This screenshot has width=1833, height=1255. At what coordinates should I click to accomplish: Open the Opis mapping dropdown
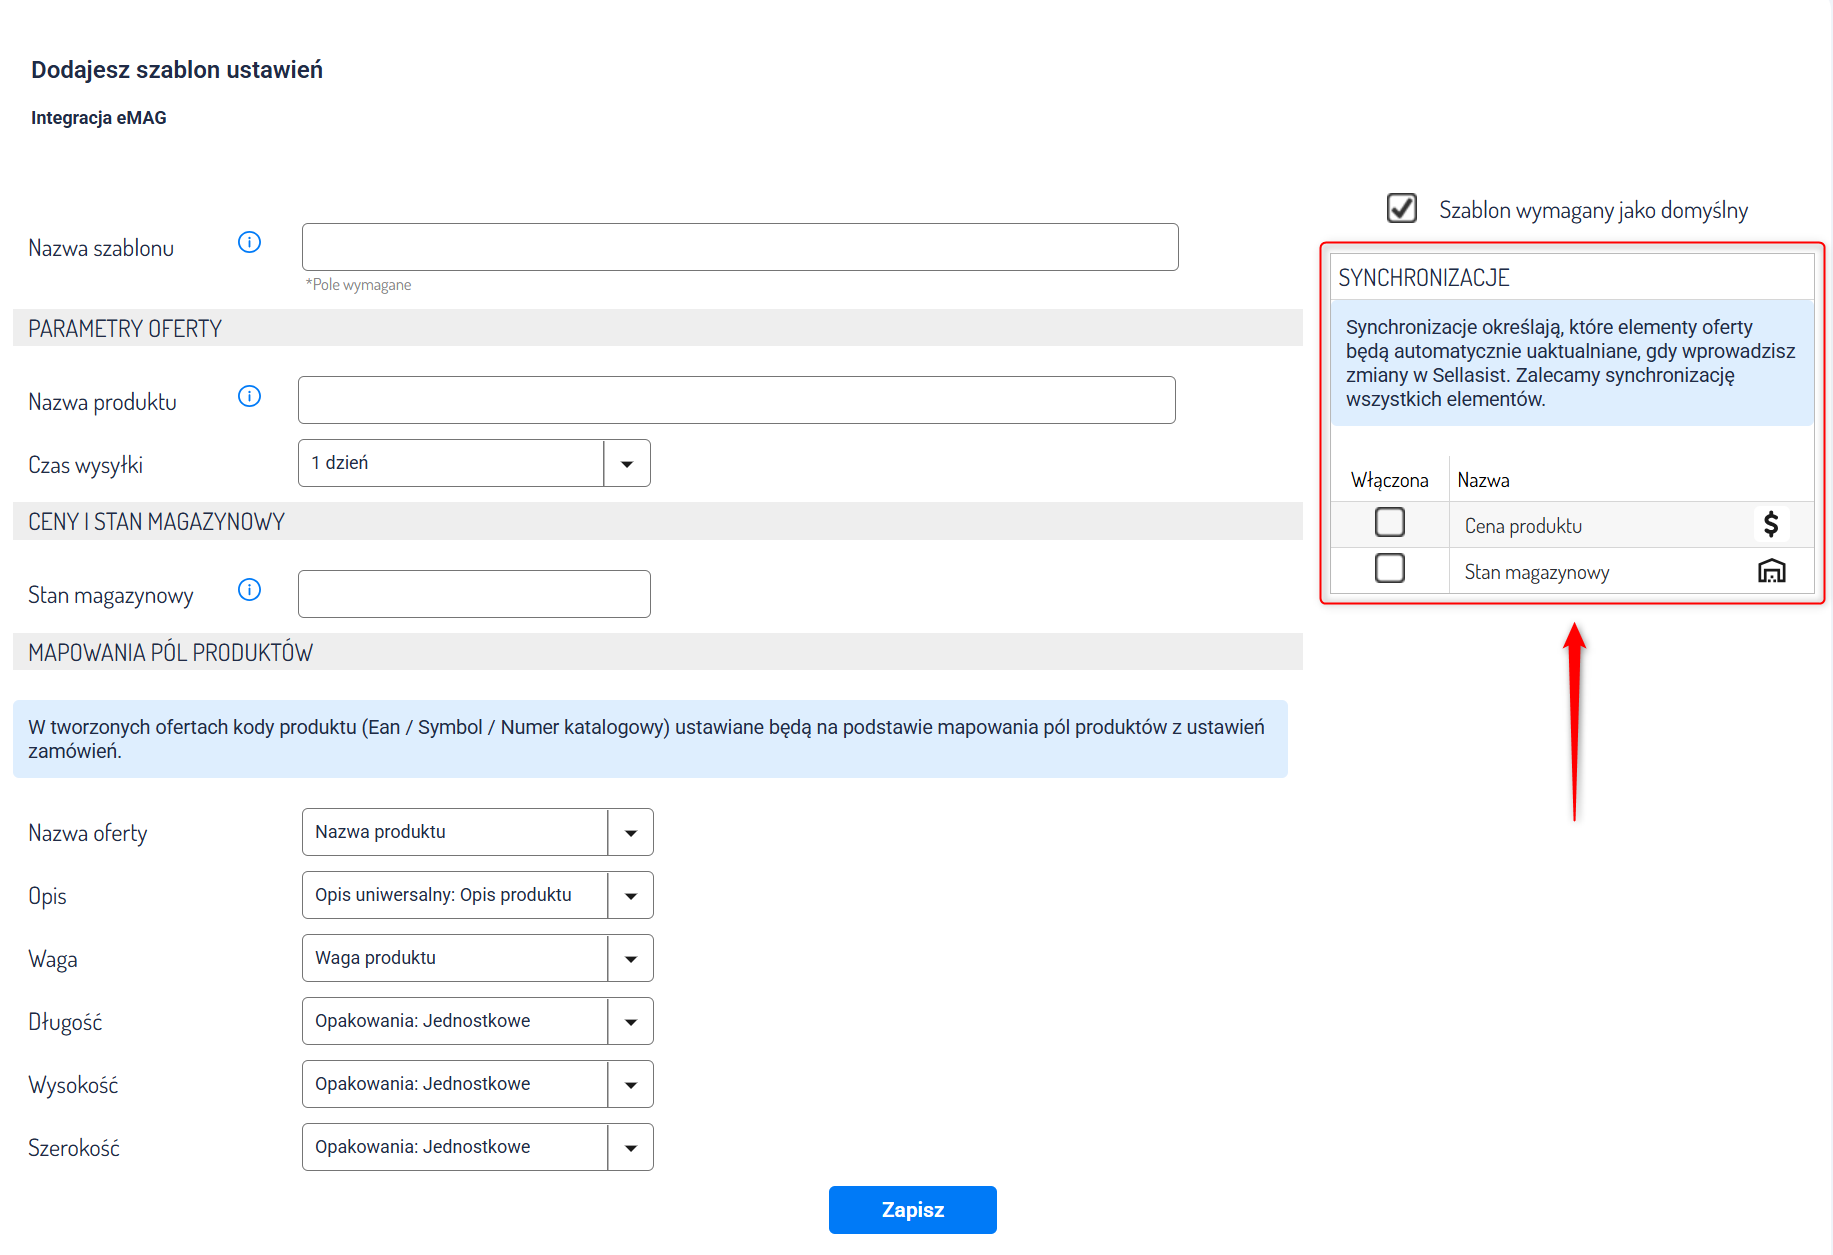tap(477, 895)
